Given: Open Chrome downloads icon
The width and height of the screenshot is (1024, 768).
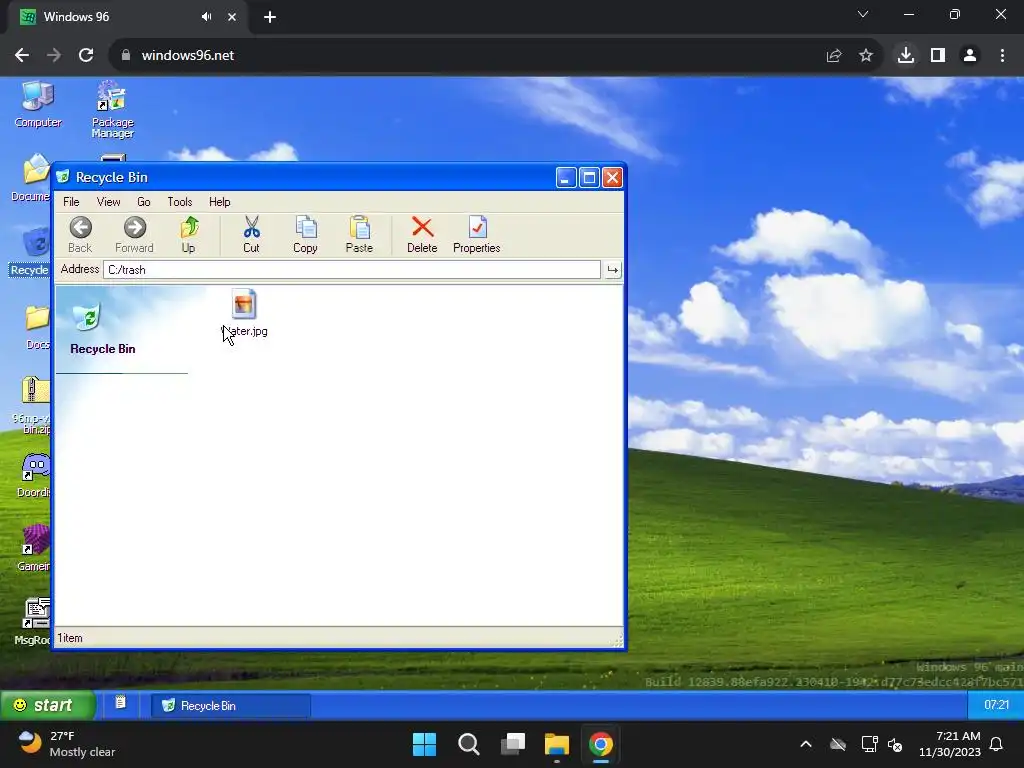Looking at the screenshot, I should (x=906, y=56).
